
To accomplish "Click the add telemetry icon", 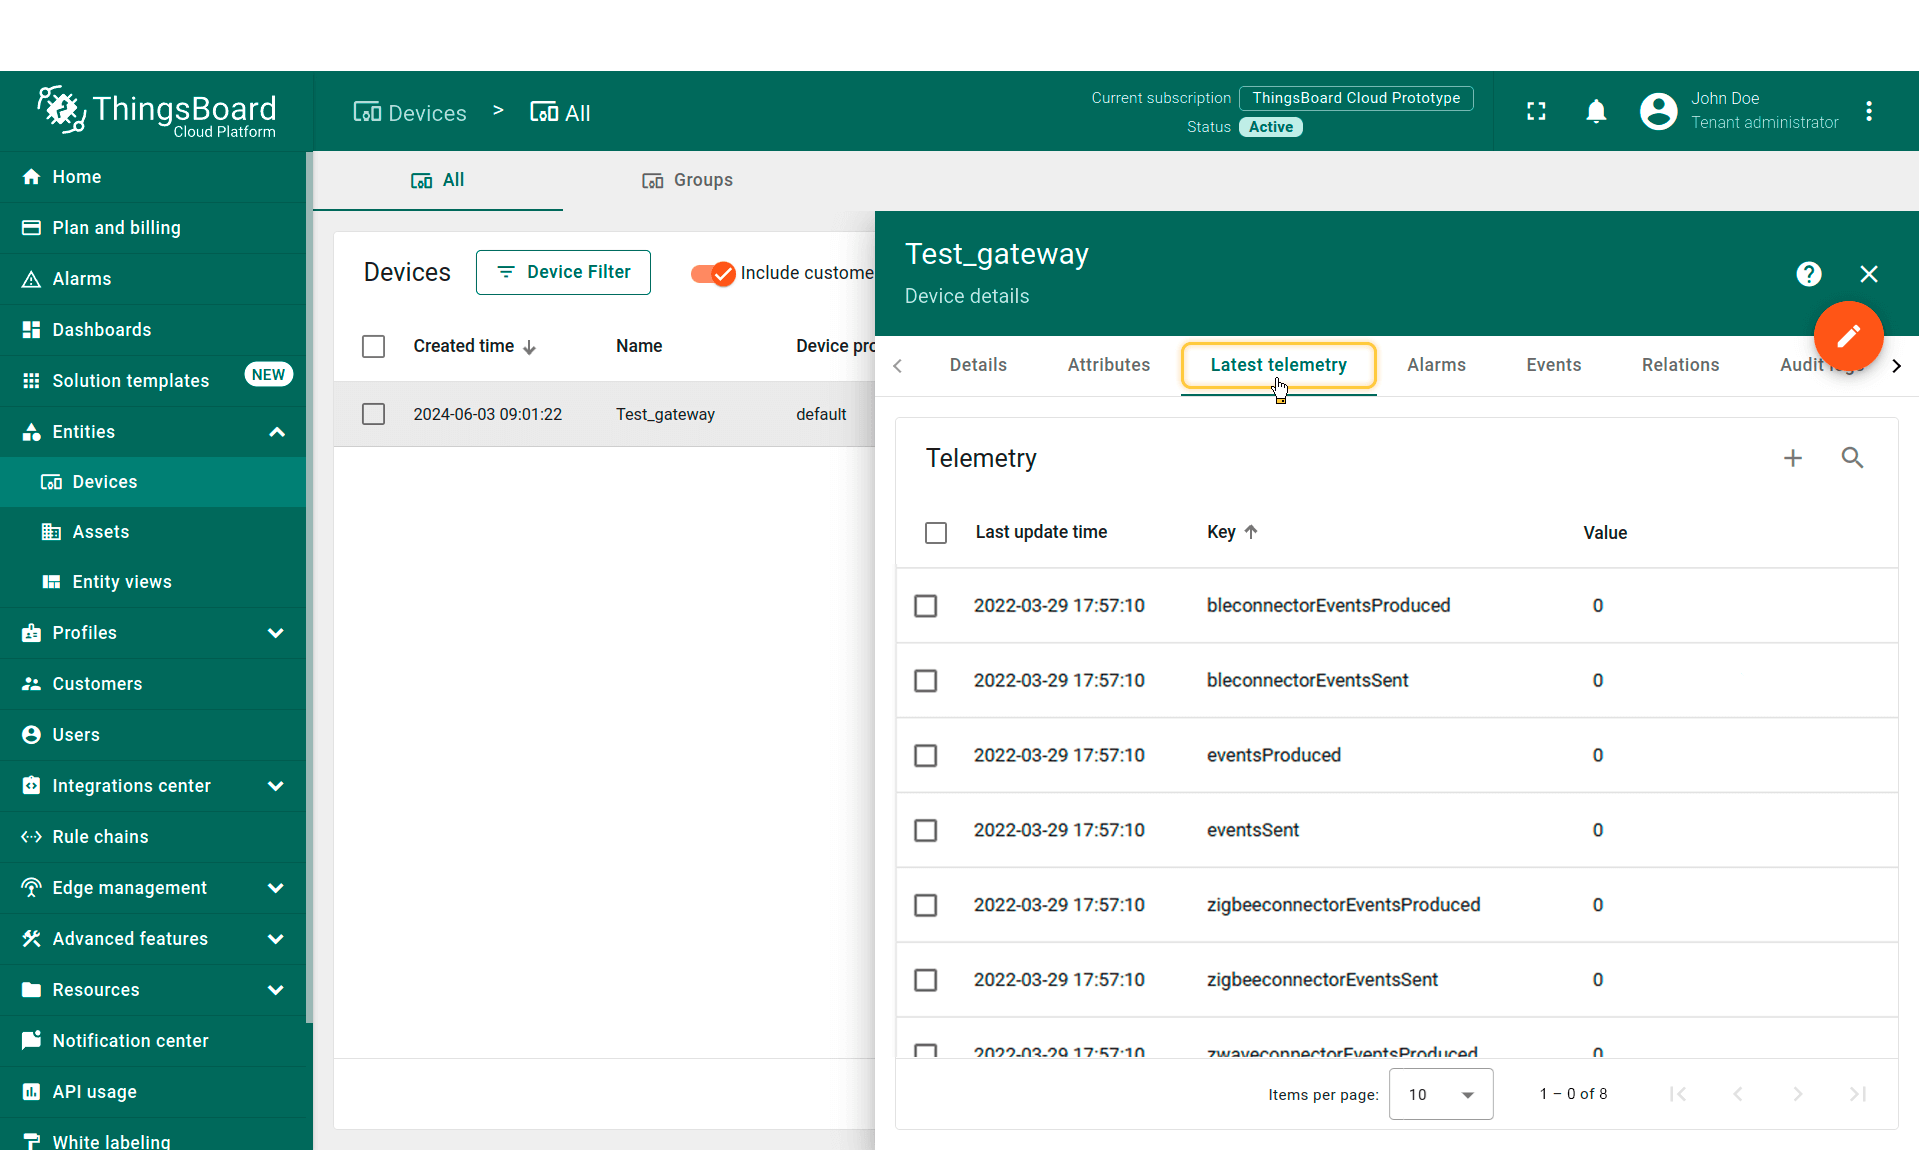I will (1794, 457).
